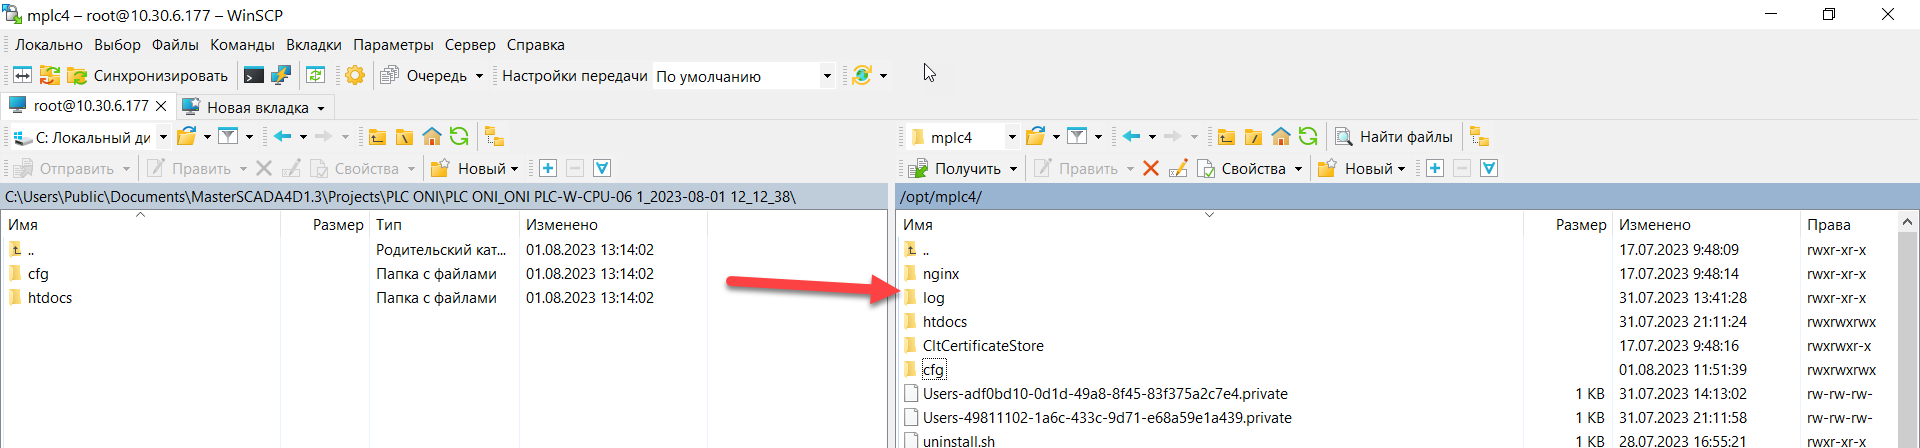1920x448 pixels.
Task: Click the Compare directories icon
Action: [x=22, y=75]
